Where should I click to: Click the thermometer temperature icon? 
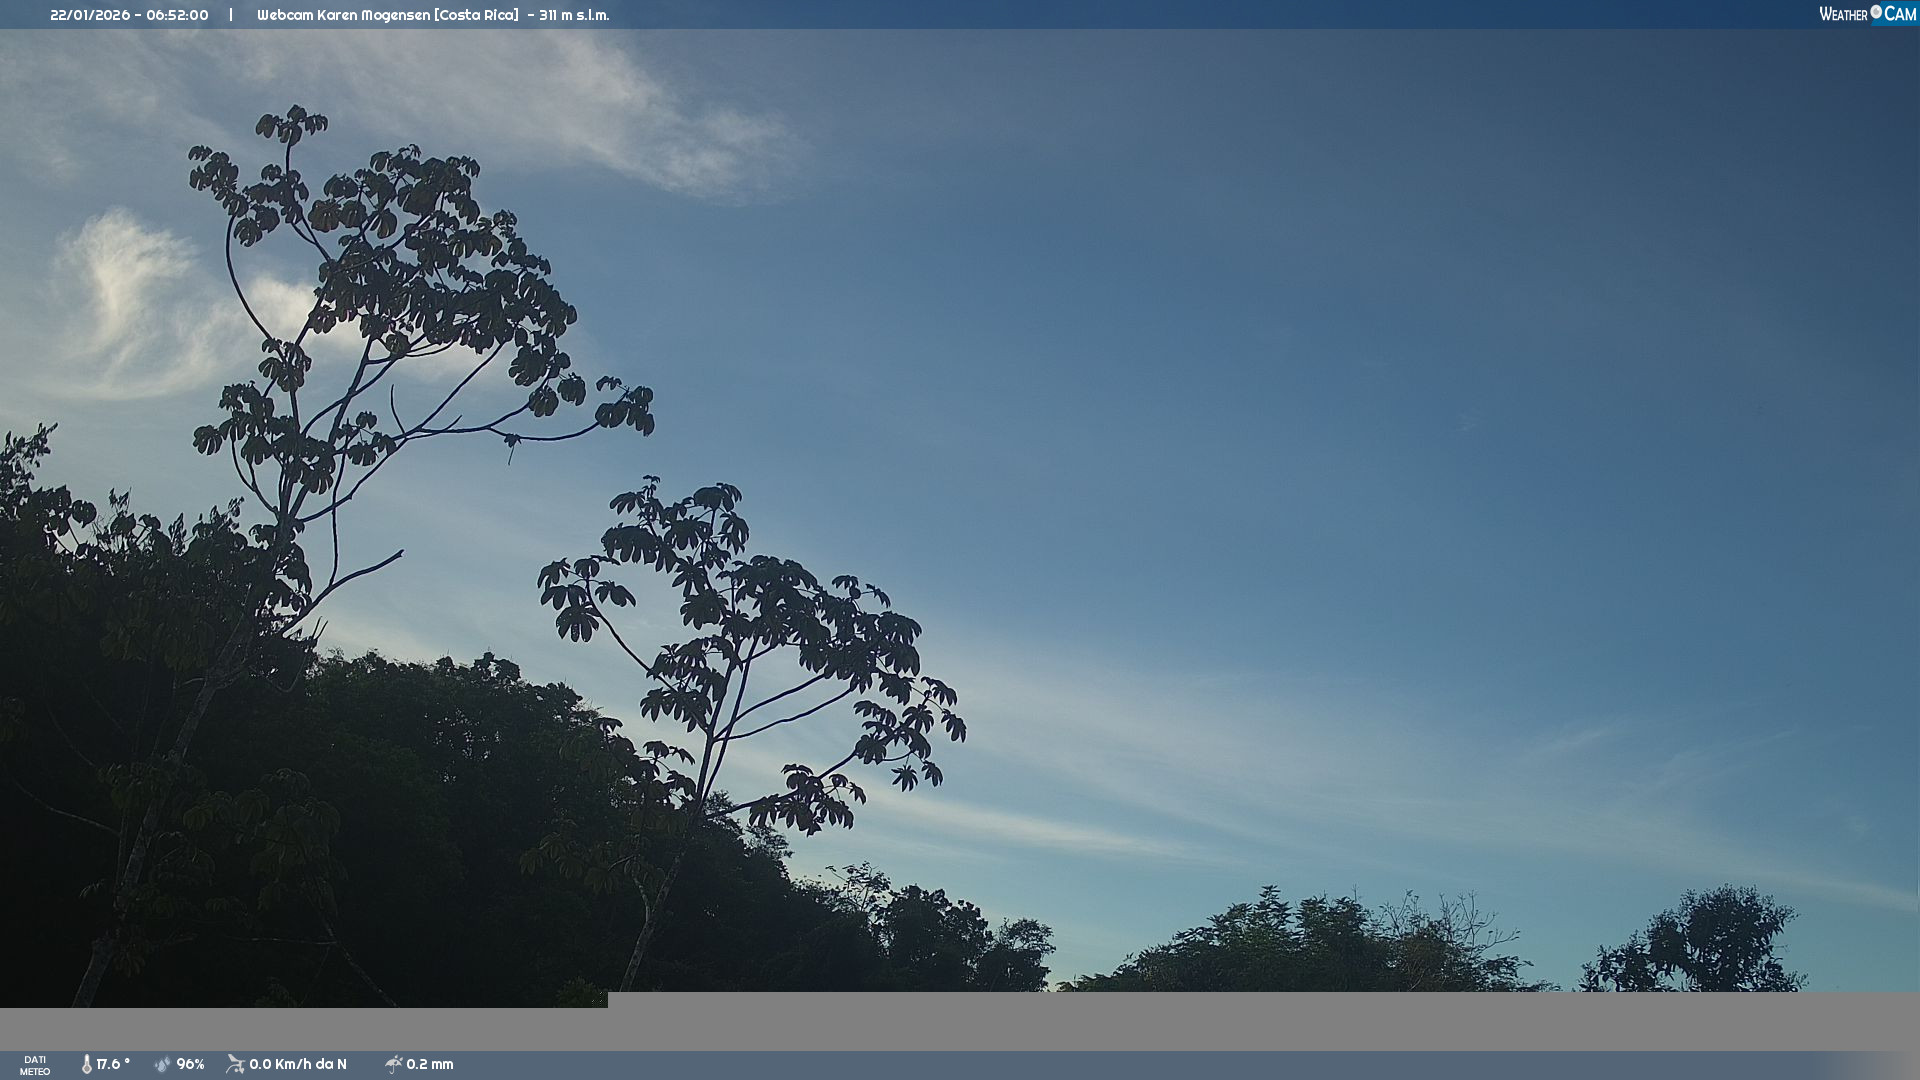click(87, 1065)
